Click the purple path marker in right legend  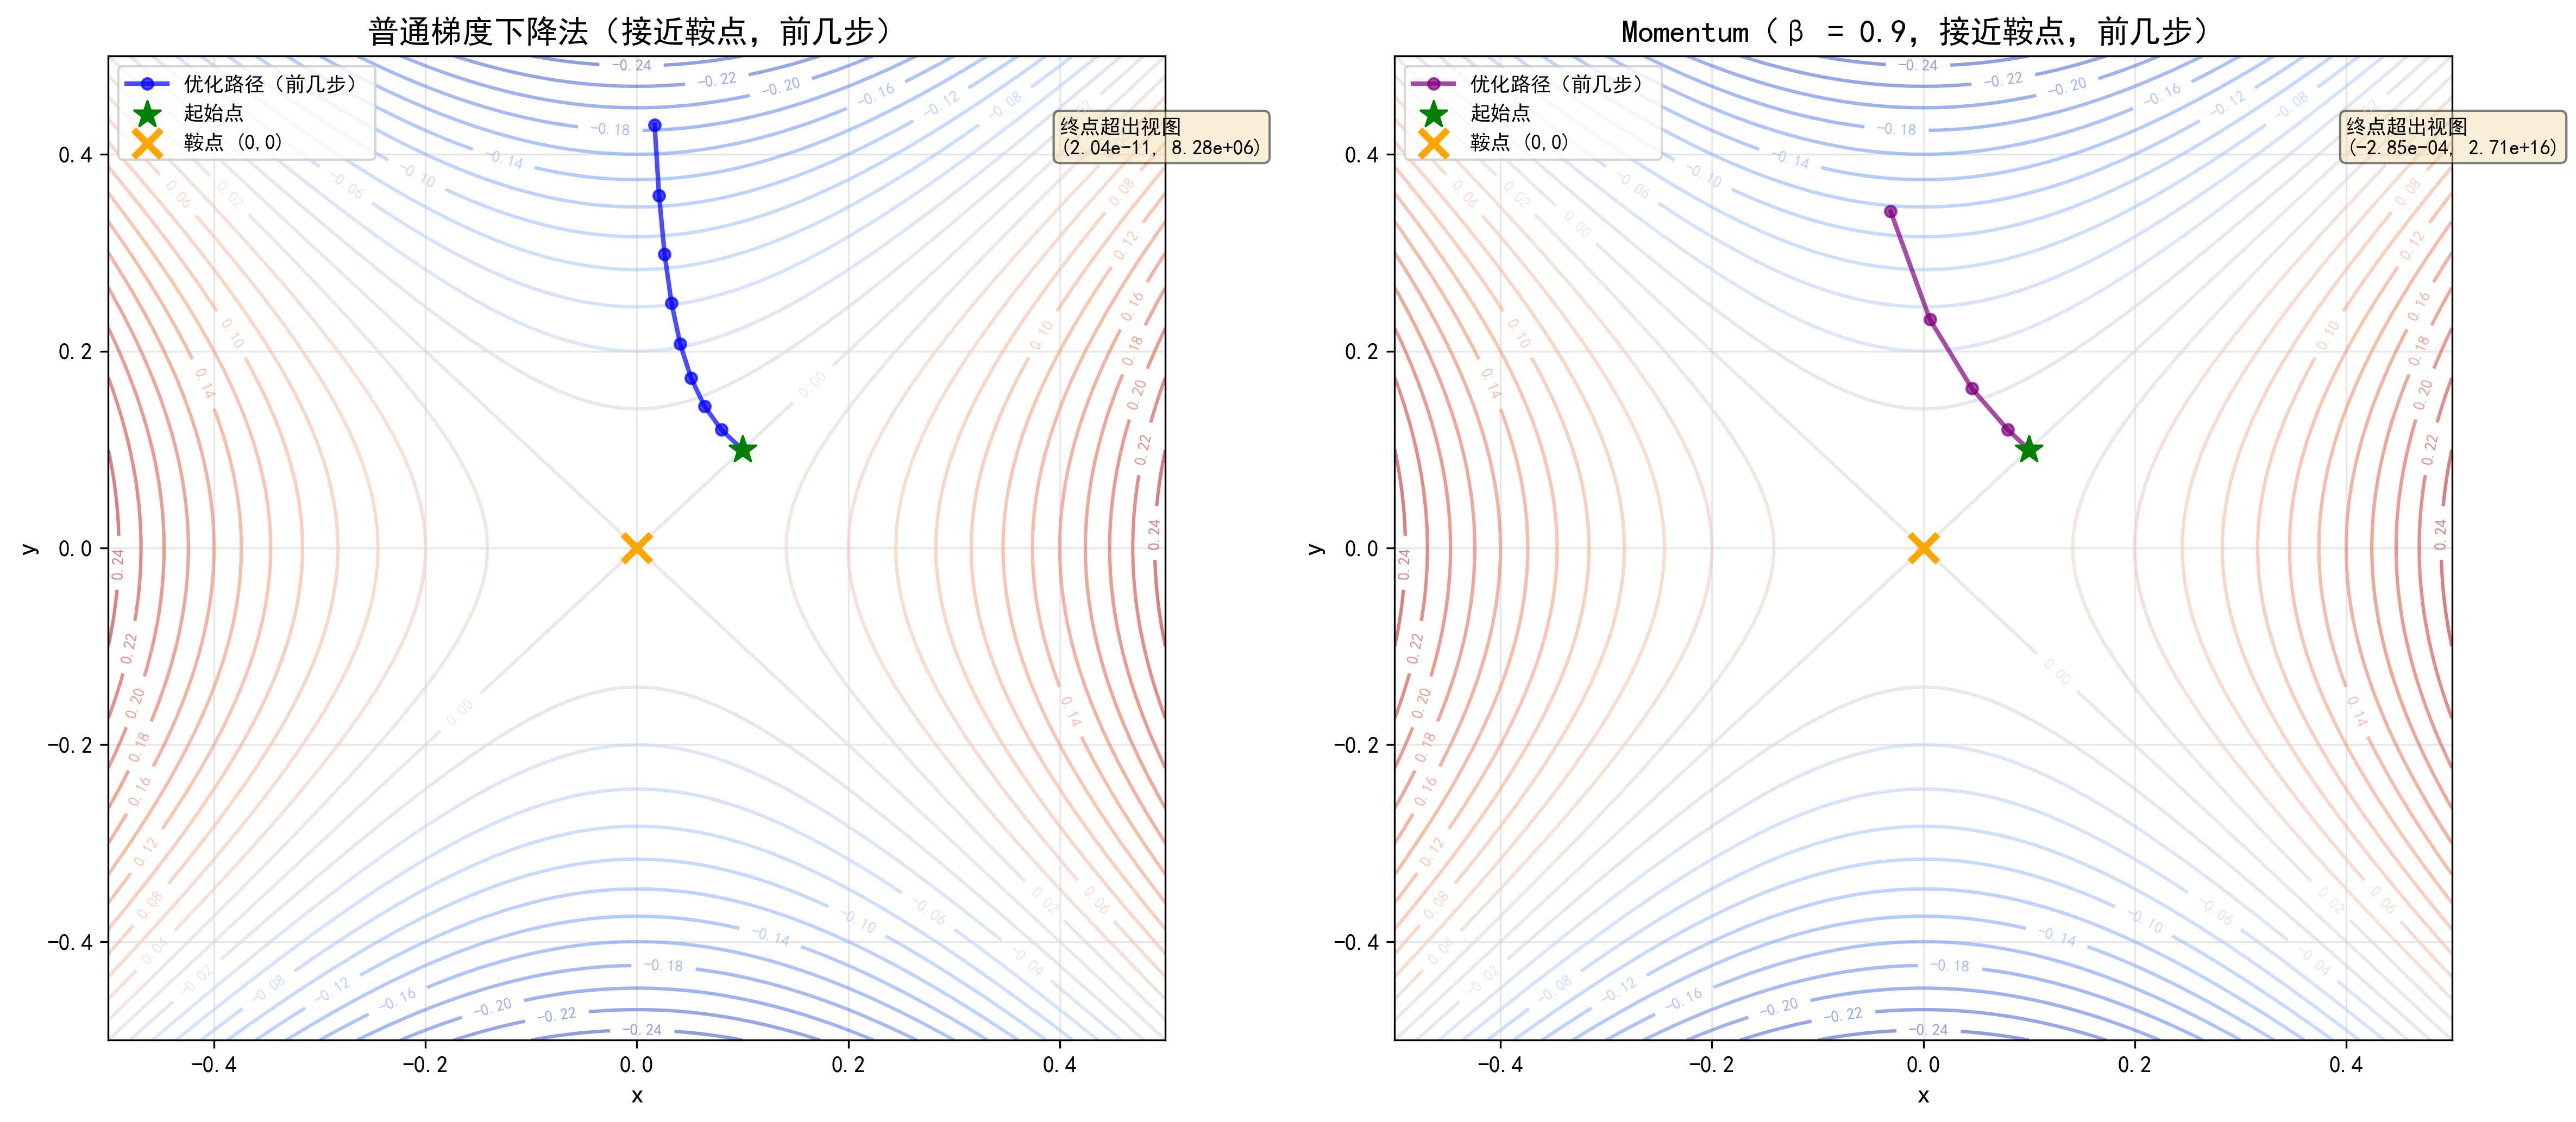click(x=1433, y=84)
